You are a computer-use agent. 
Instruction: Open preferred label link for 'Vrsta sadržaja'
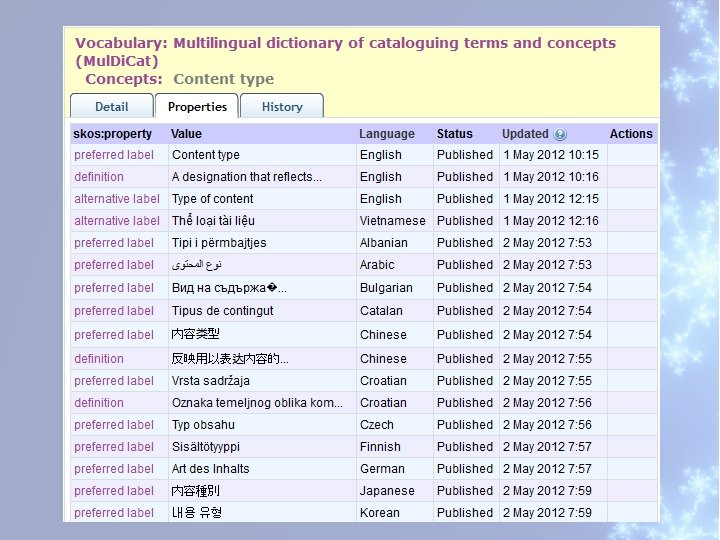[x=114, y=381]
